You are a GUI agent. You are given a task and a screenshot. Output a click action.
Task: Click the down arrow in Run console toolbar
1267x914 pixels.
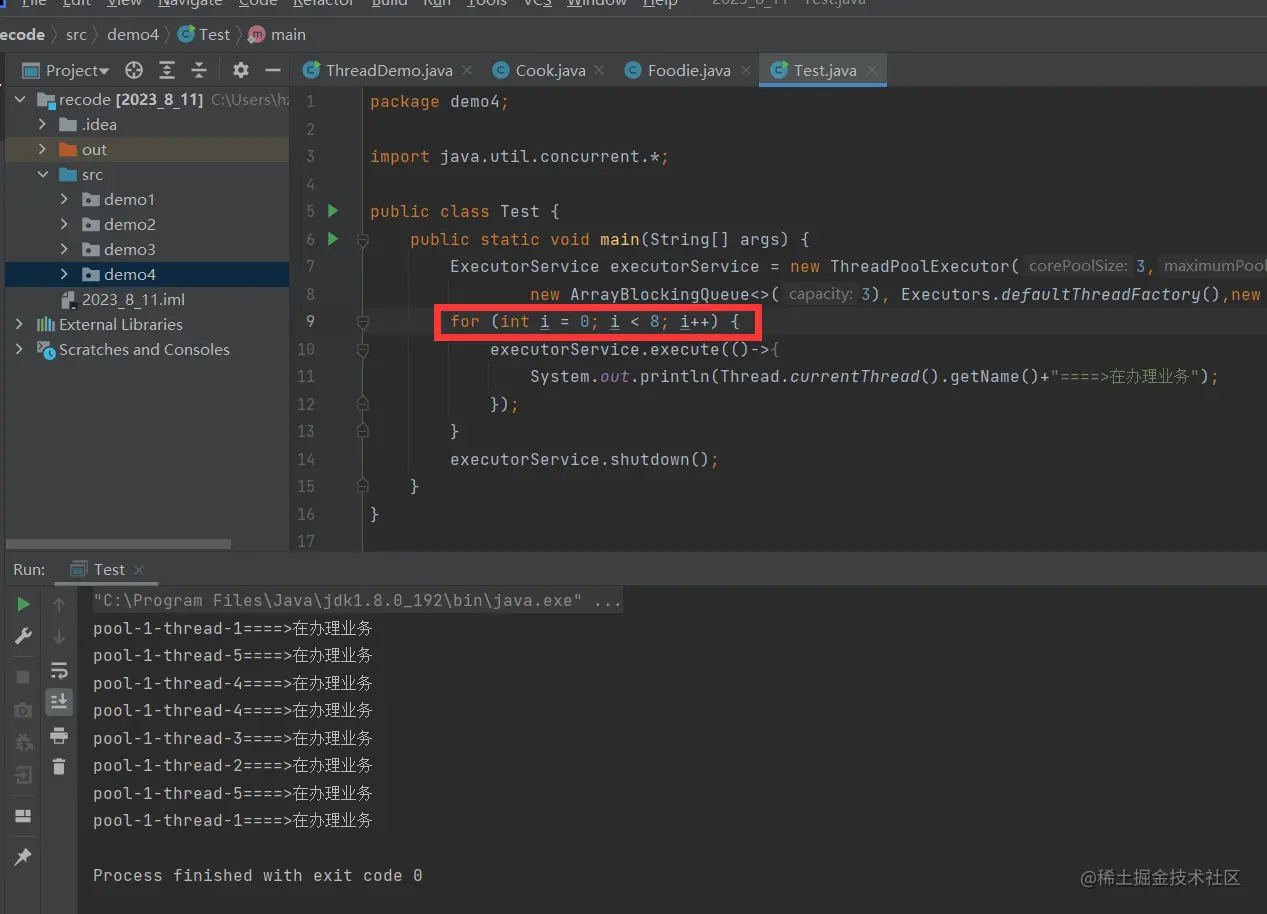pyautogui.click(x=59, y=636)
